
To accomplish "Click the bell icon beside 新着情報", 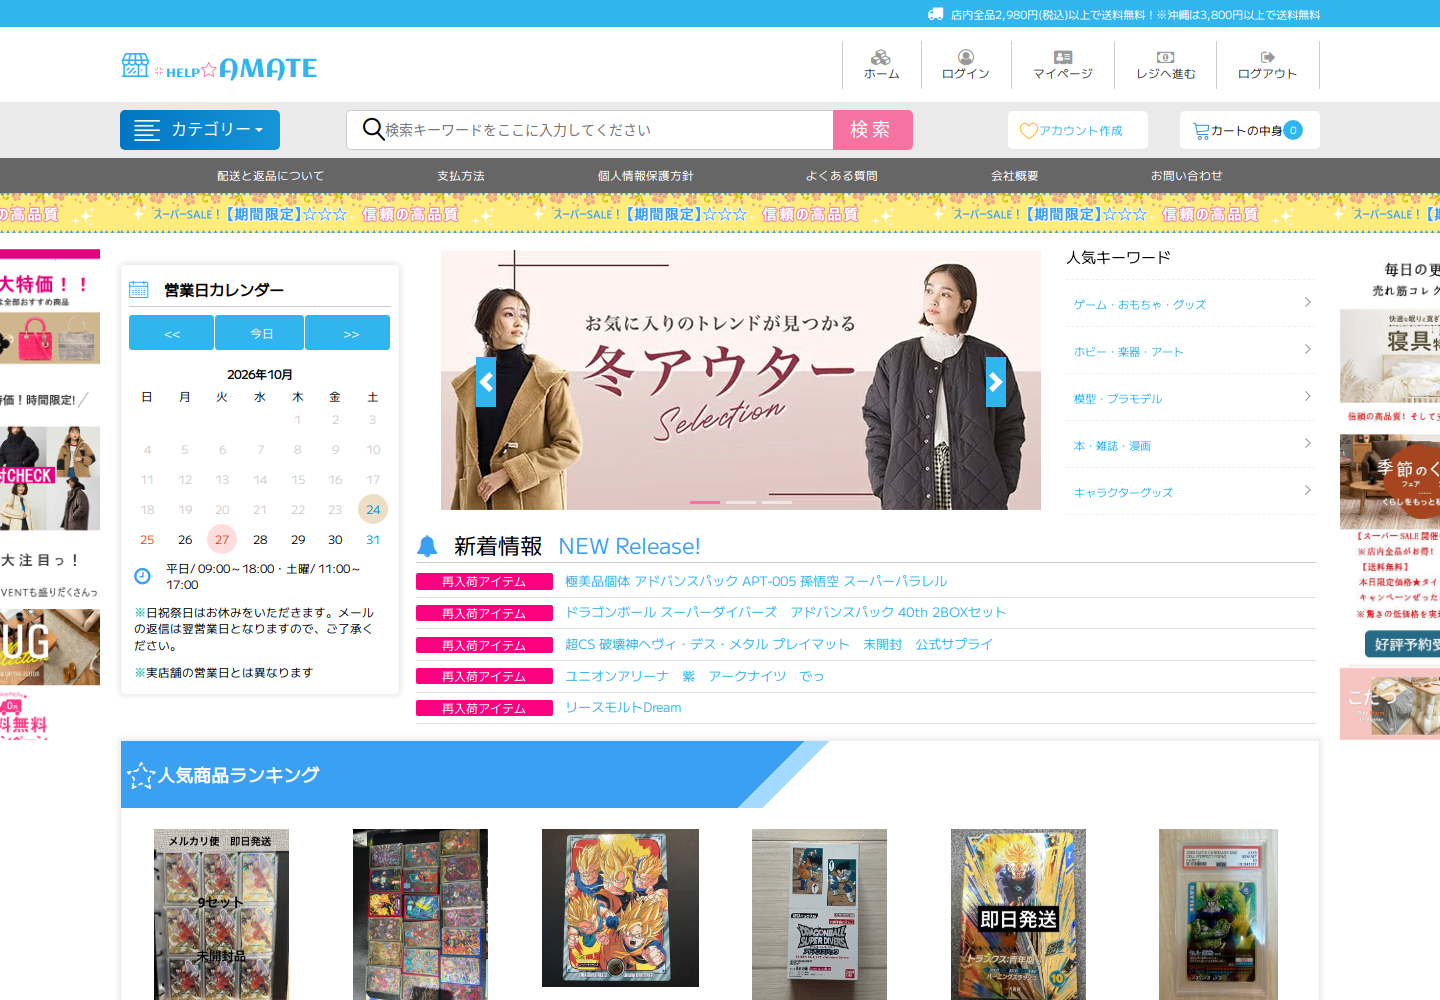I will point(427,546).
